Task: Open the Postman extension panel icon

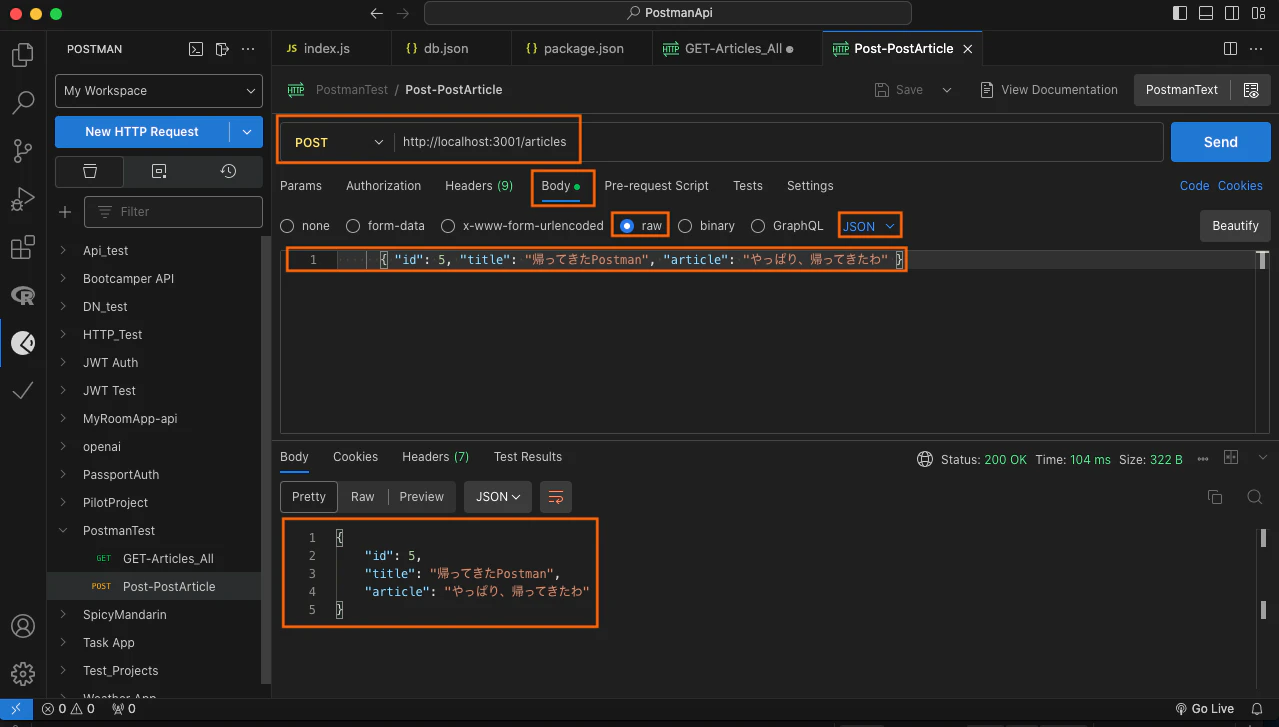Action: point(22,343)
